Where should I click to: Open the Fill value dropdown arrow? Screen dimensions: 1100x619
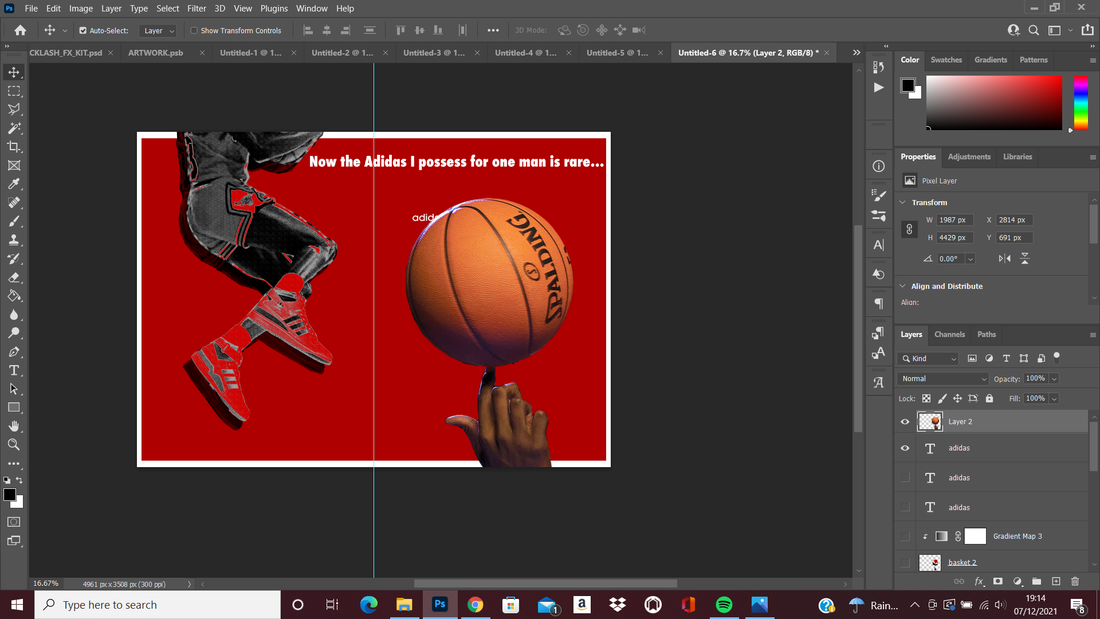coord(1054,399)
